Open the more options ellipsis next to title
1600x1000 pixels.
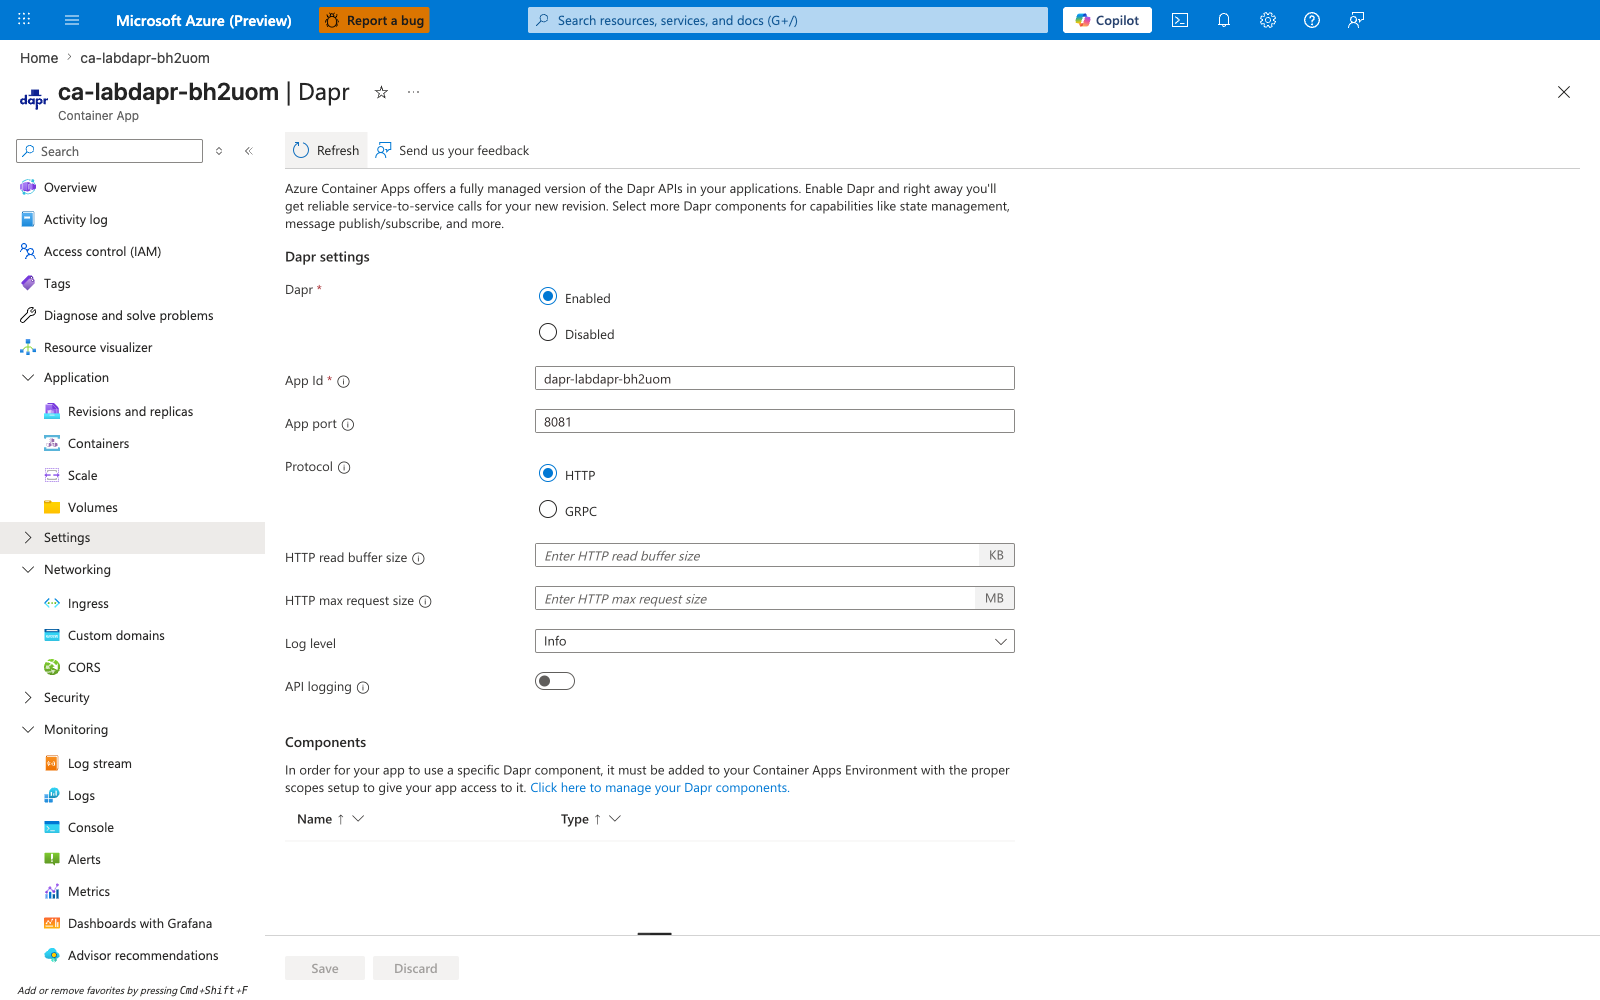pyautogui.click(x=414, y=92)
